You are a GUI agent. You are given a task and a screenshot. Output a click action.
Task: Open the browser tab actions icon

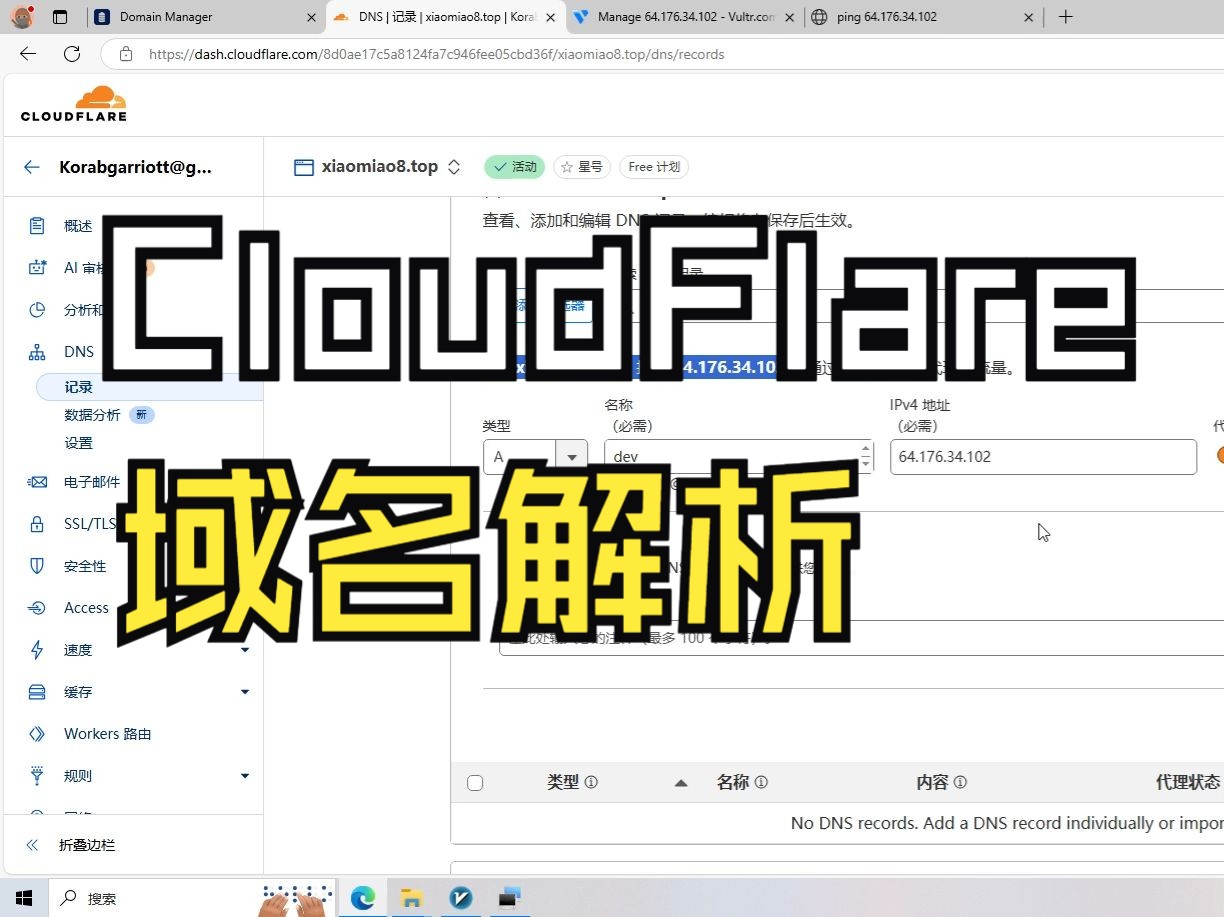click(60, 17)
